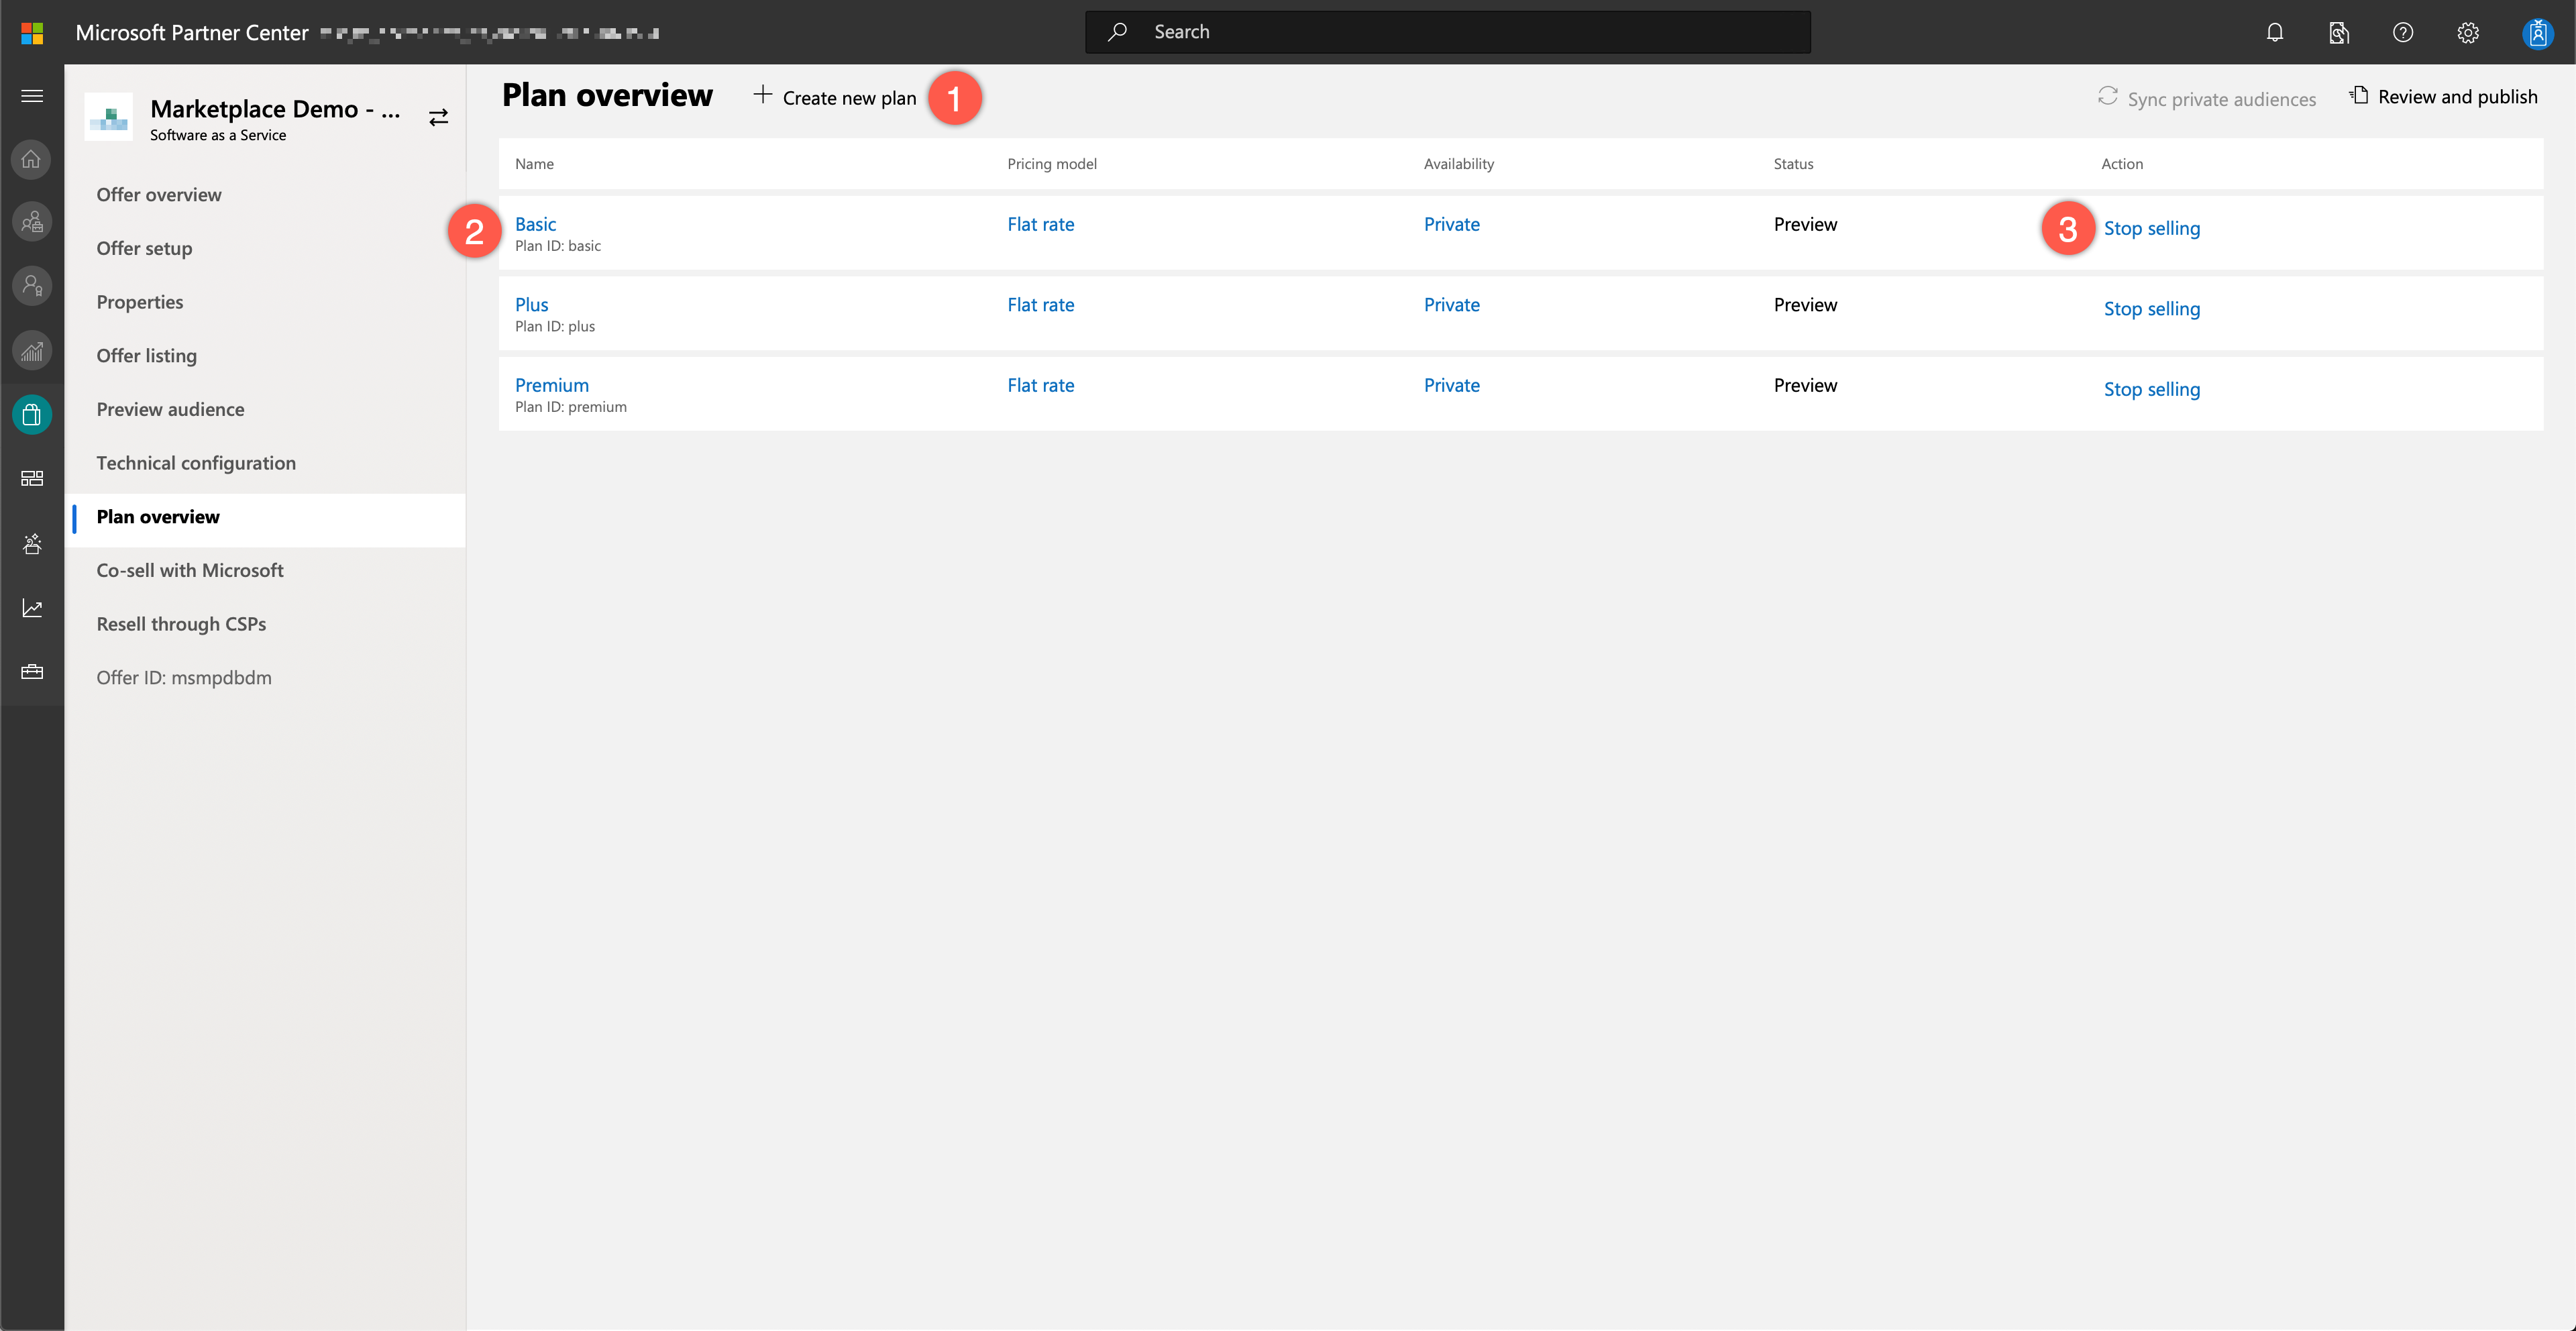Open the insights line chart icon
The height and width of the screenshot is (1331, 2576).
point(32,608)
